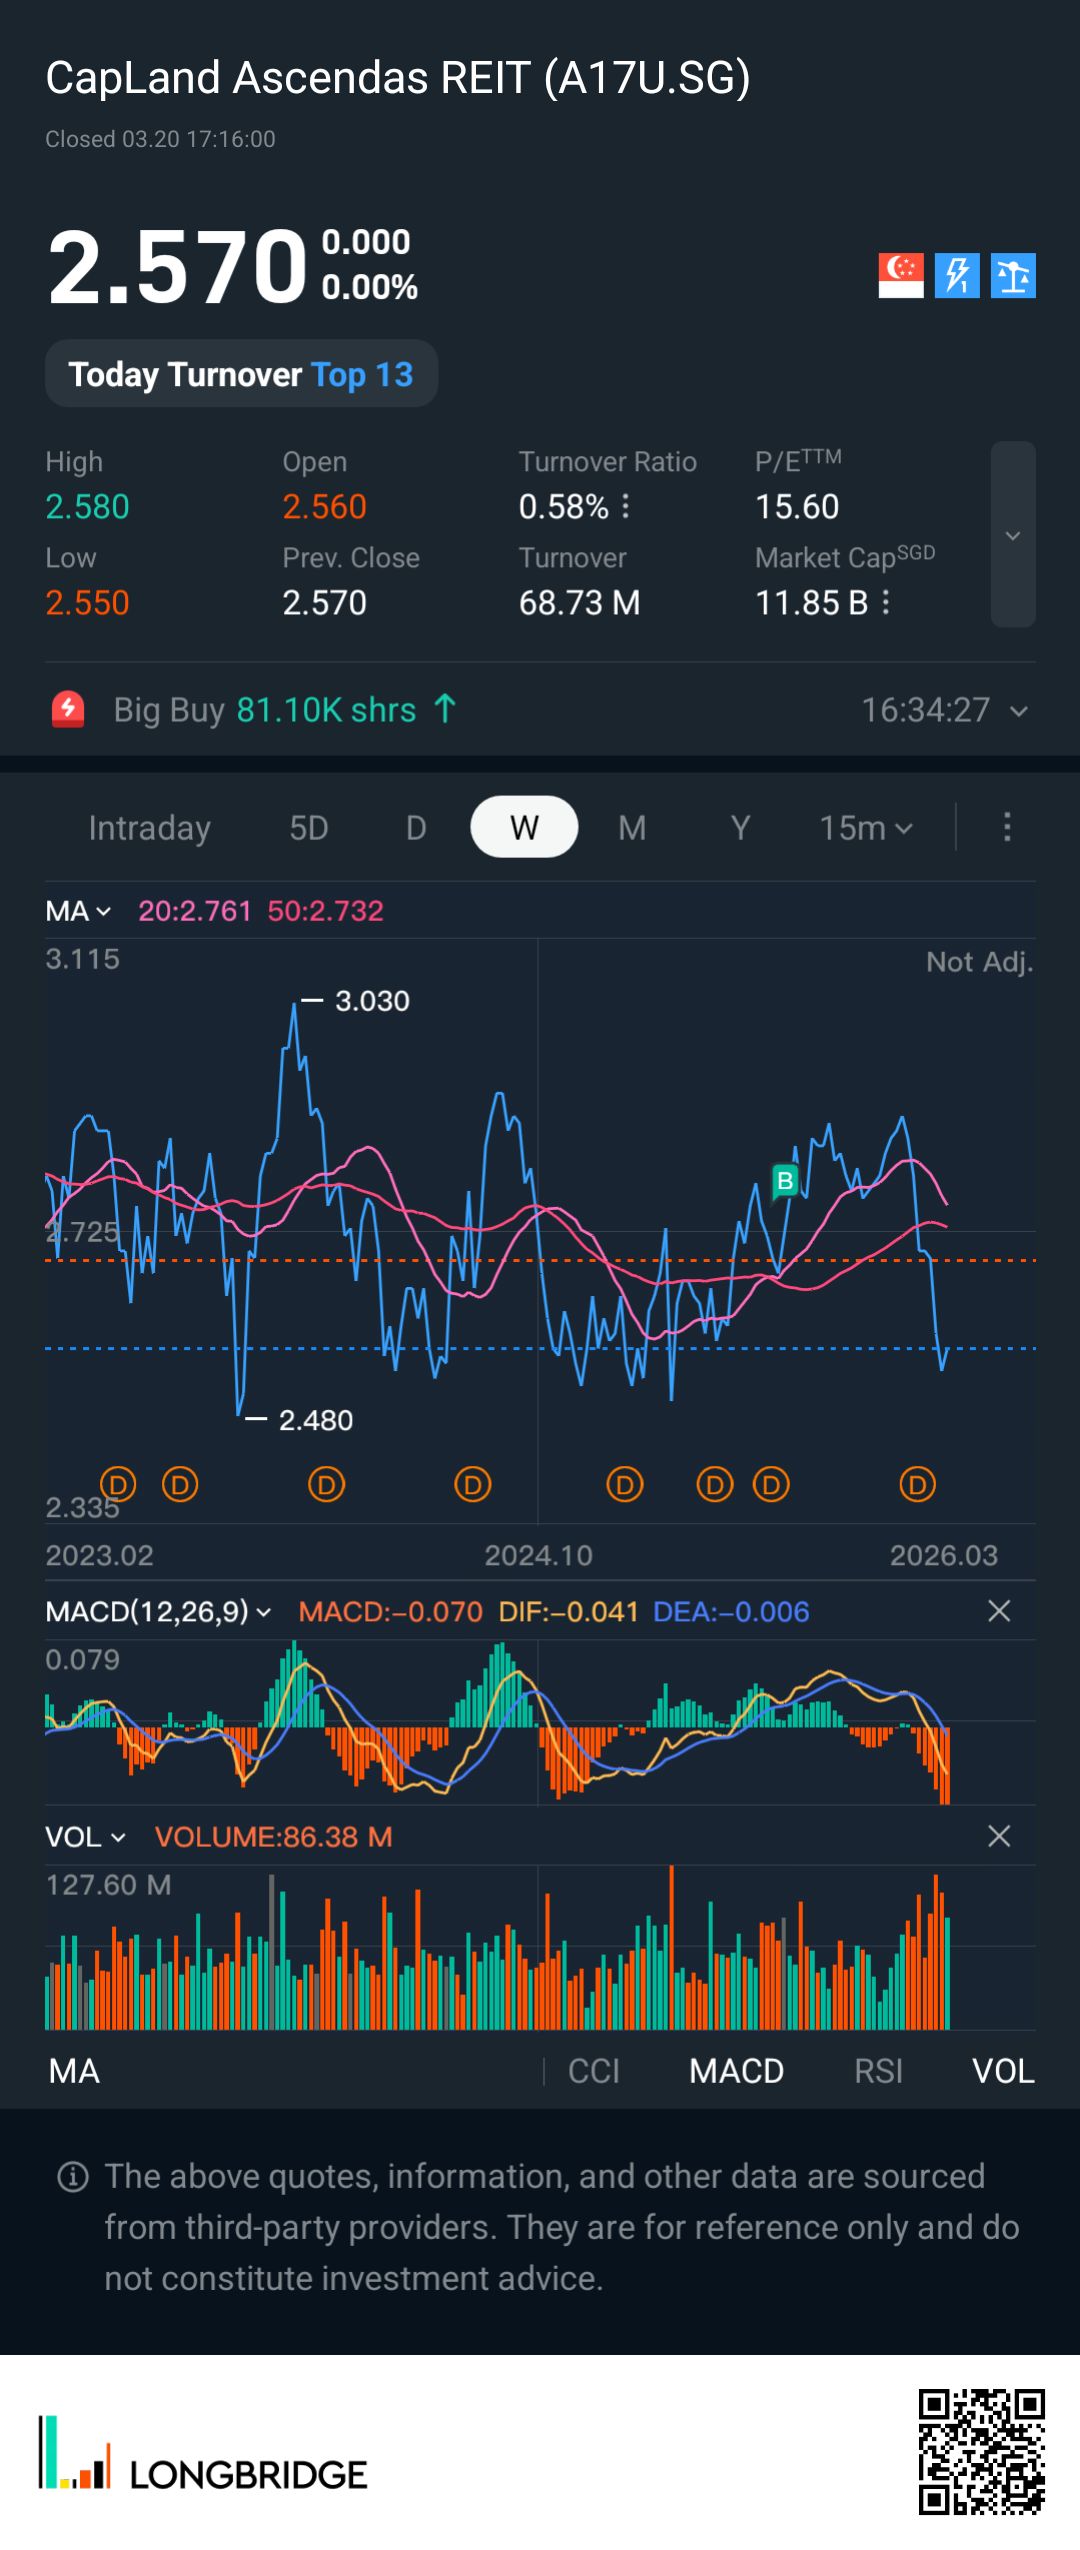This screenshot has height=2550, width=1080.
Task: Tap the Singapore flag market icon
Action: click(900, 275)
